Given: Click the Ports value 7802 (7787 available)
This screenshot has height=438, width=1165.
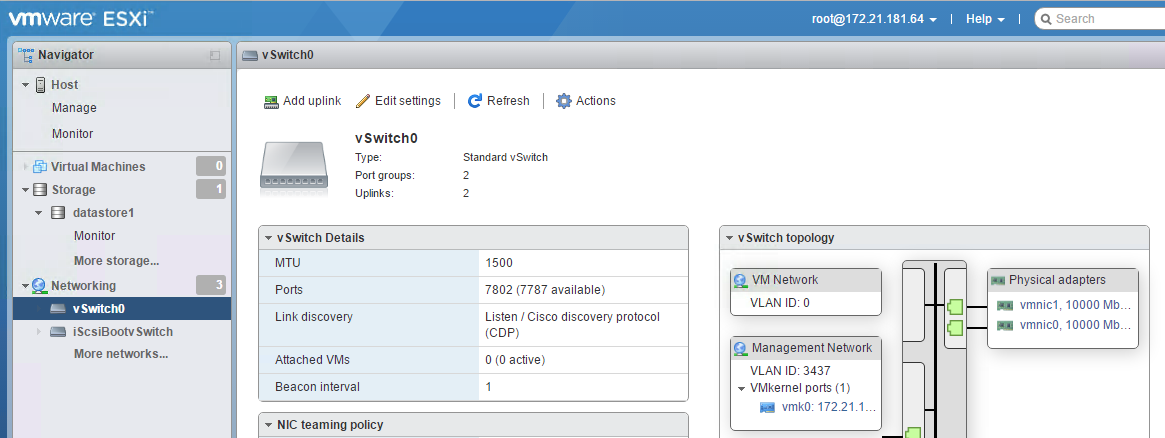Looking at the screenshot, I should tap(545, 290).
